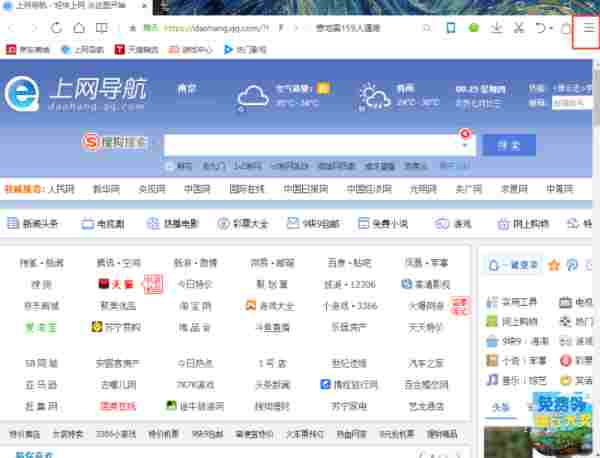Viewport: 600px width, 458px height.
Task: Click the orange star icon in right panel
Action: [x=554, y=265]
